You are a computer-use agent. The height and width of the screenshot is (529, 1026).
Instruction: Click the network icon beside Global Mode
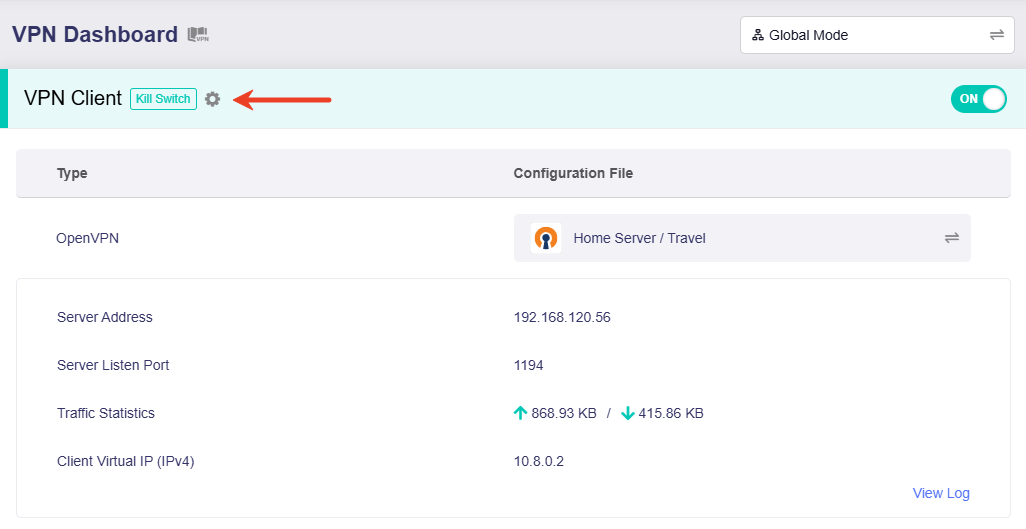(758, 35)
